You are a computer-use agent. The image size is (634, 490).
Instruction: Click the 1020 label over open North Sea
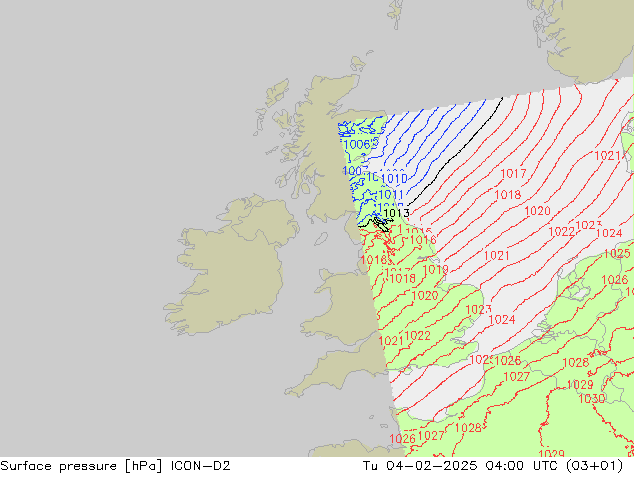click(537, 211)
